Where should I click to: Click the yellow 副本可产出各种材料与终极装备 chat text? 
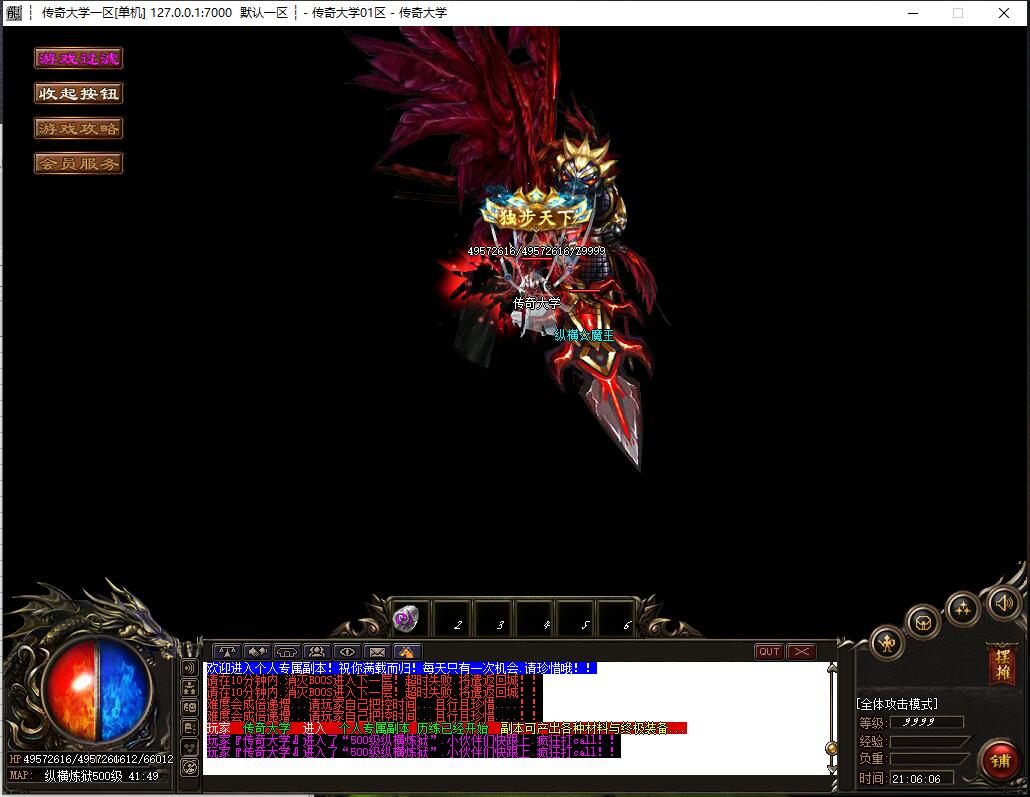pyautogui.click(x=593, y=728)
